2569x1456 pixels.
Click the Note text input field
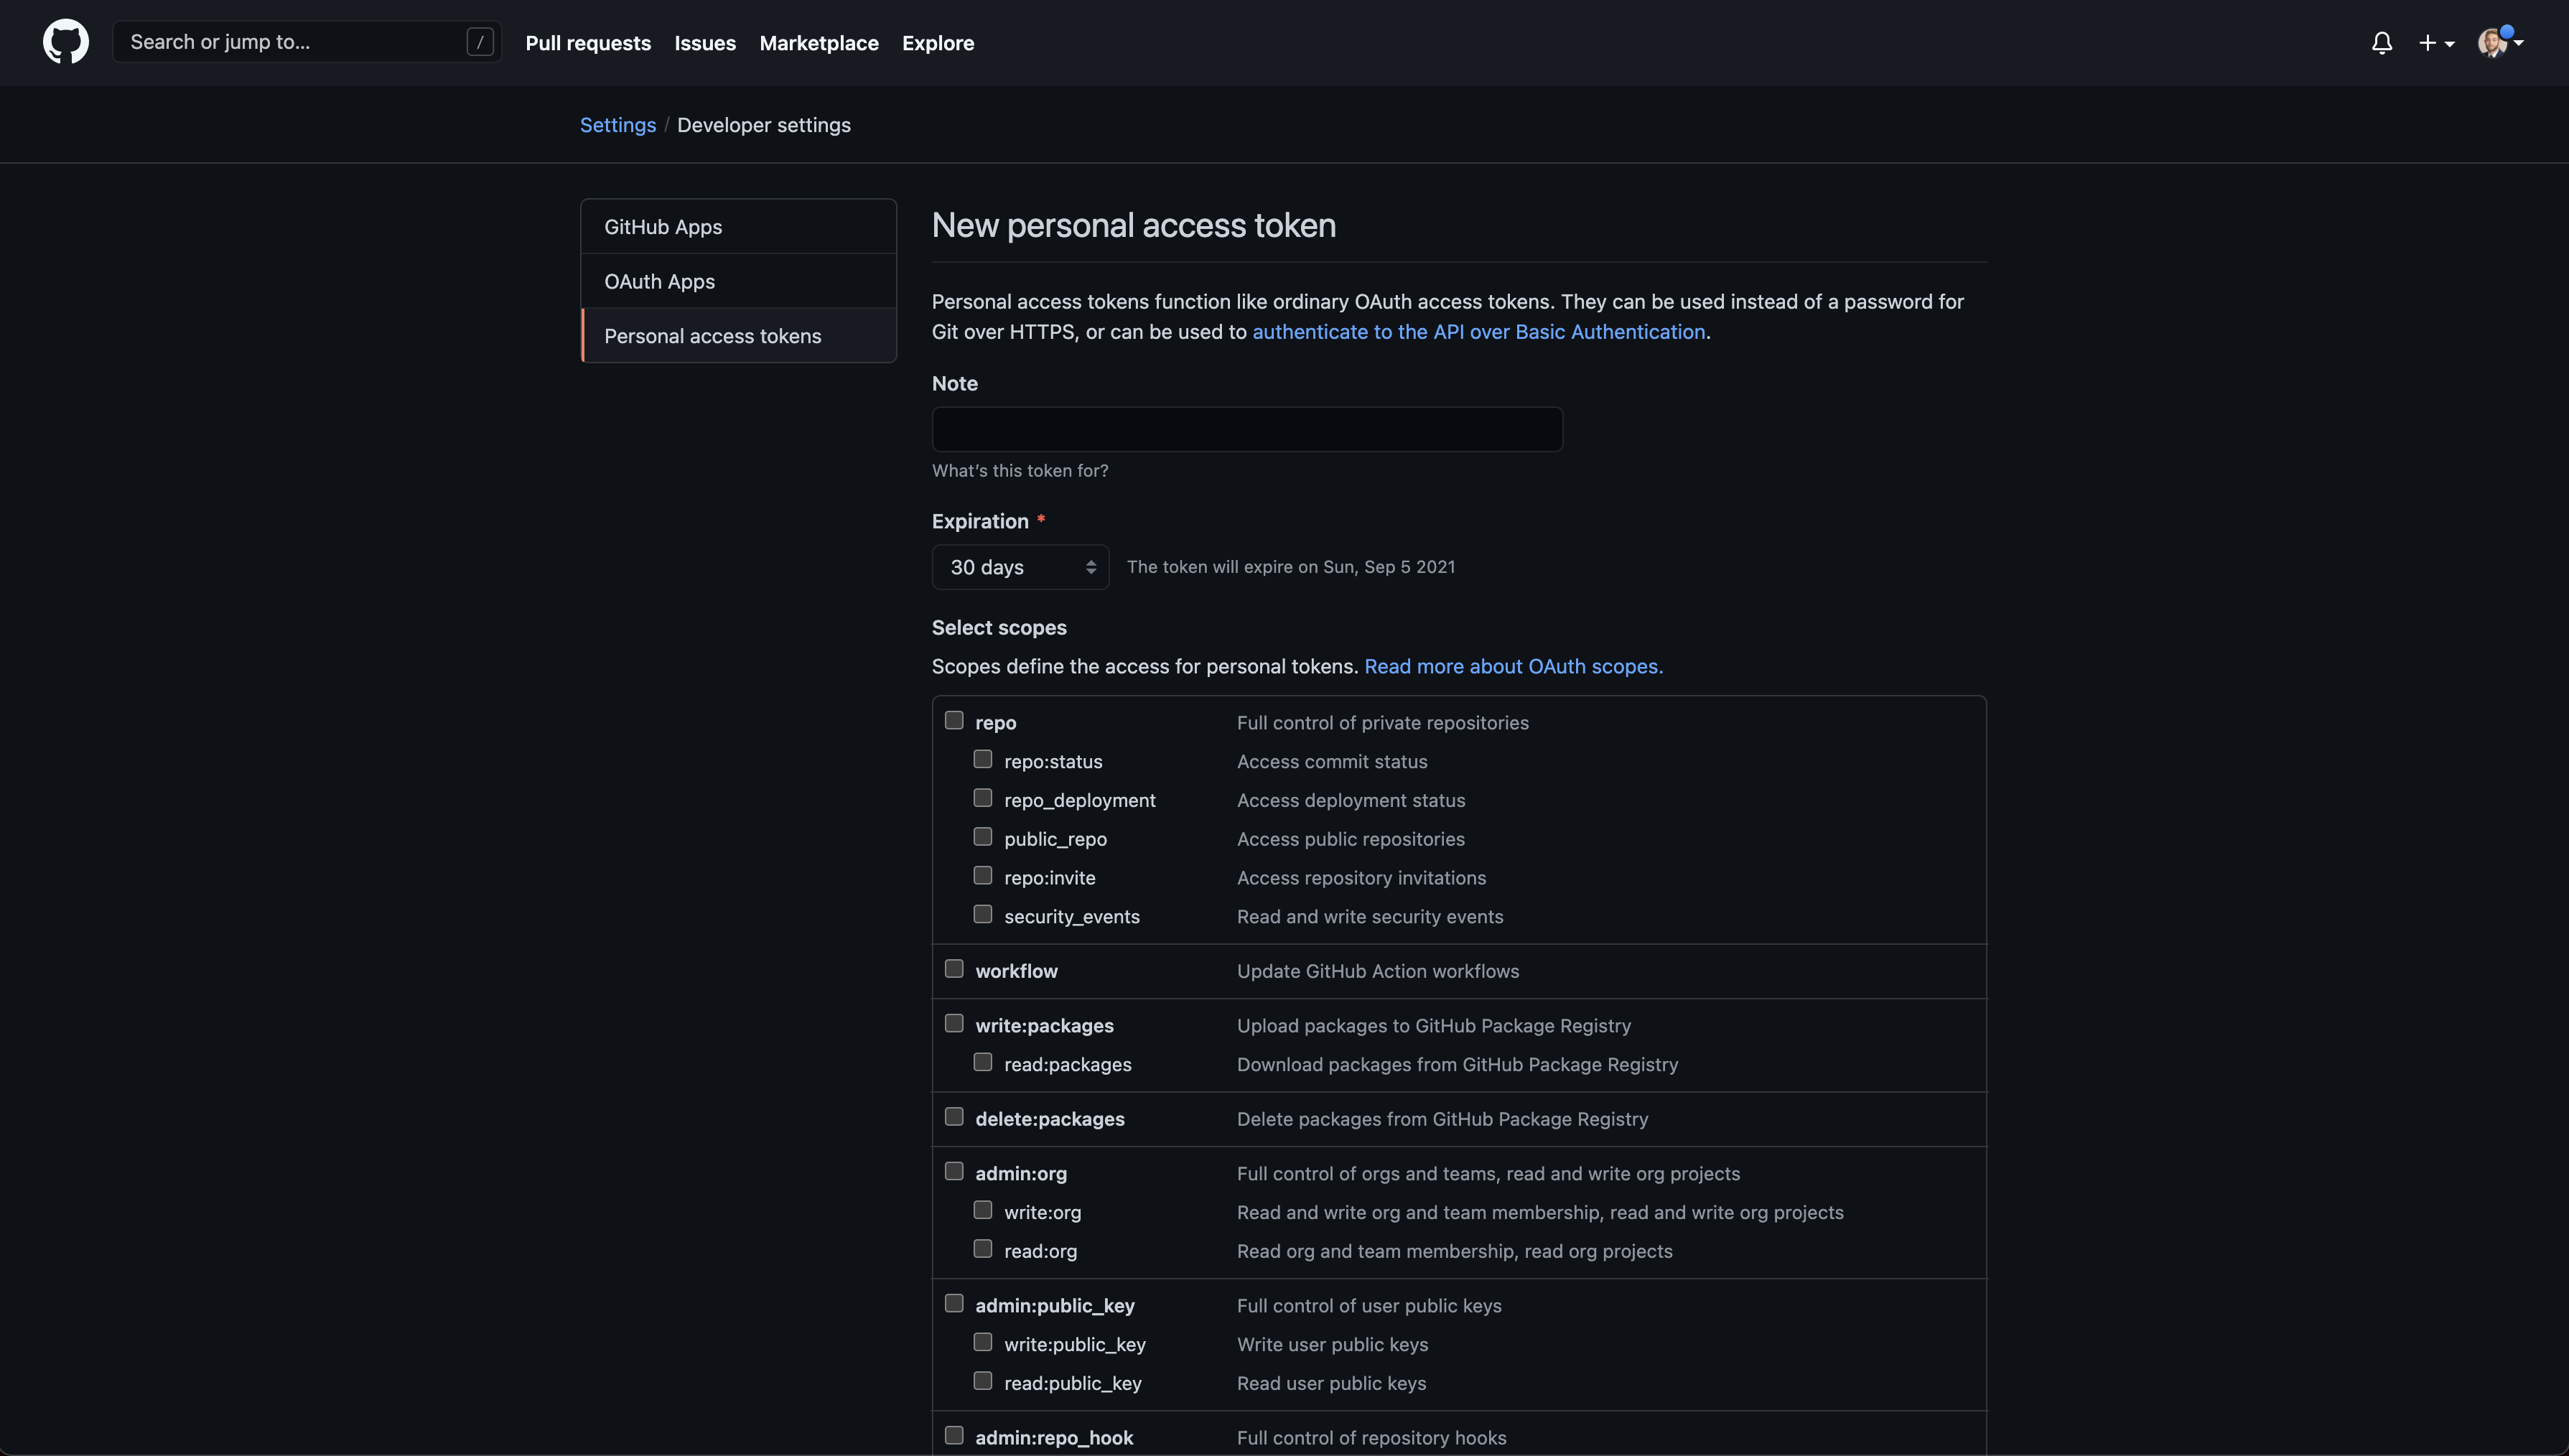coord(1247,429)
